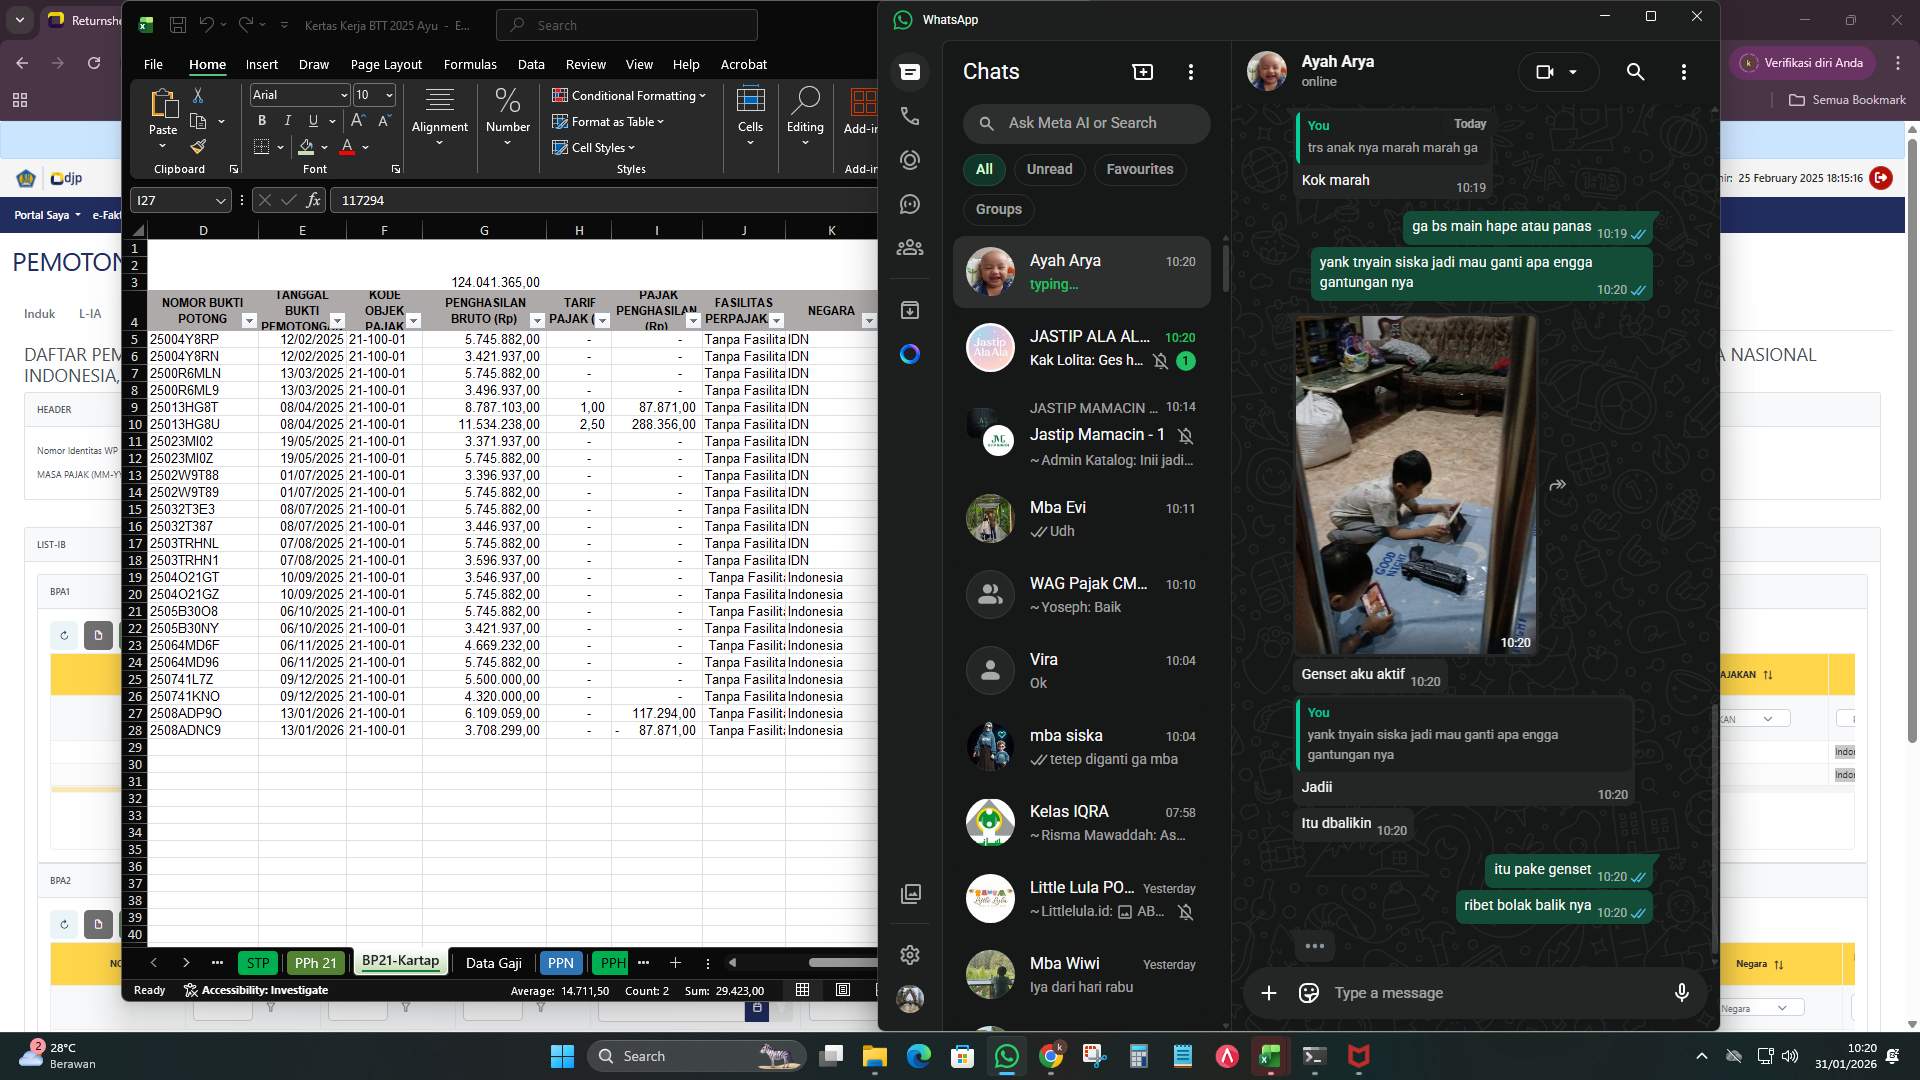Switch to the Formulas ribbon tab
The width and height of the screenshot is (1920, 1080).
(x=470, y=64)
